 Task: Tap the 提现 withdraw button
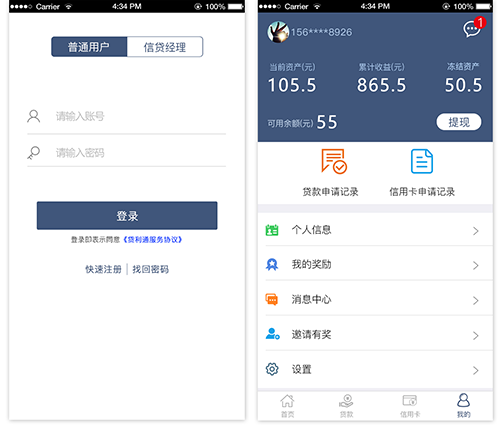459,122
